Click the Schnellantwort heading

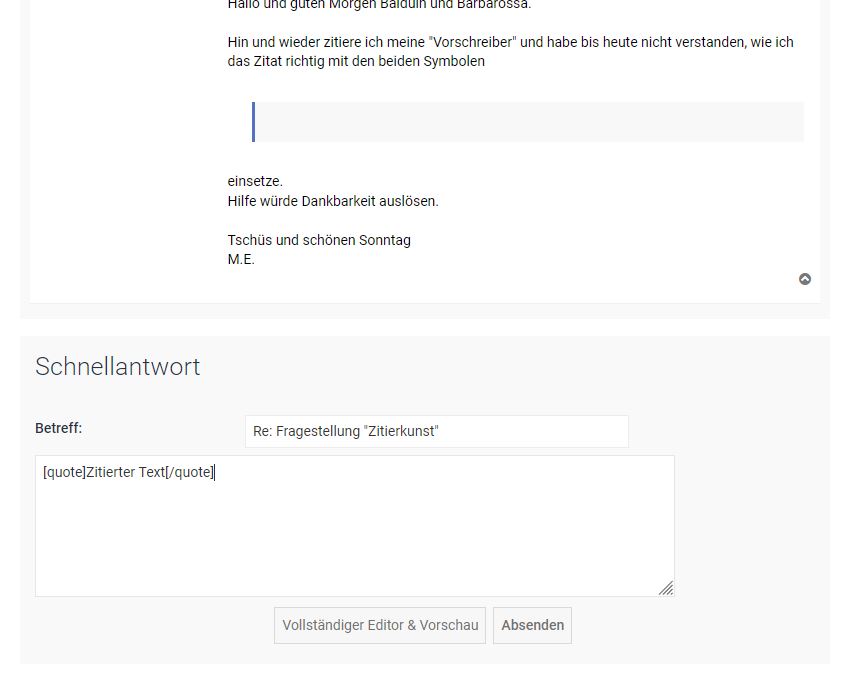[x=118, y=367]
